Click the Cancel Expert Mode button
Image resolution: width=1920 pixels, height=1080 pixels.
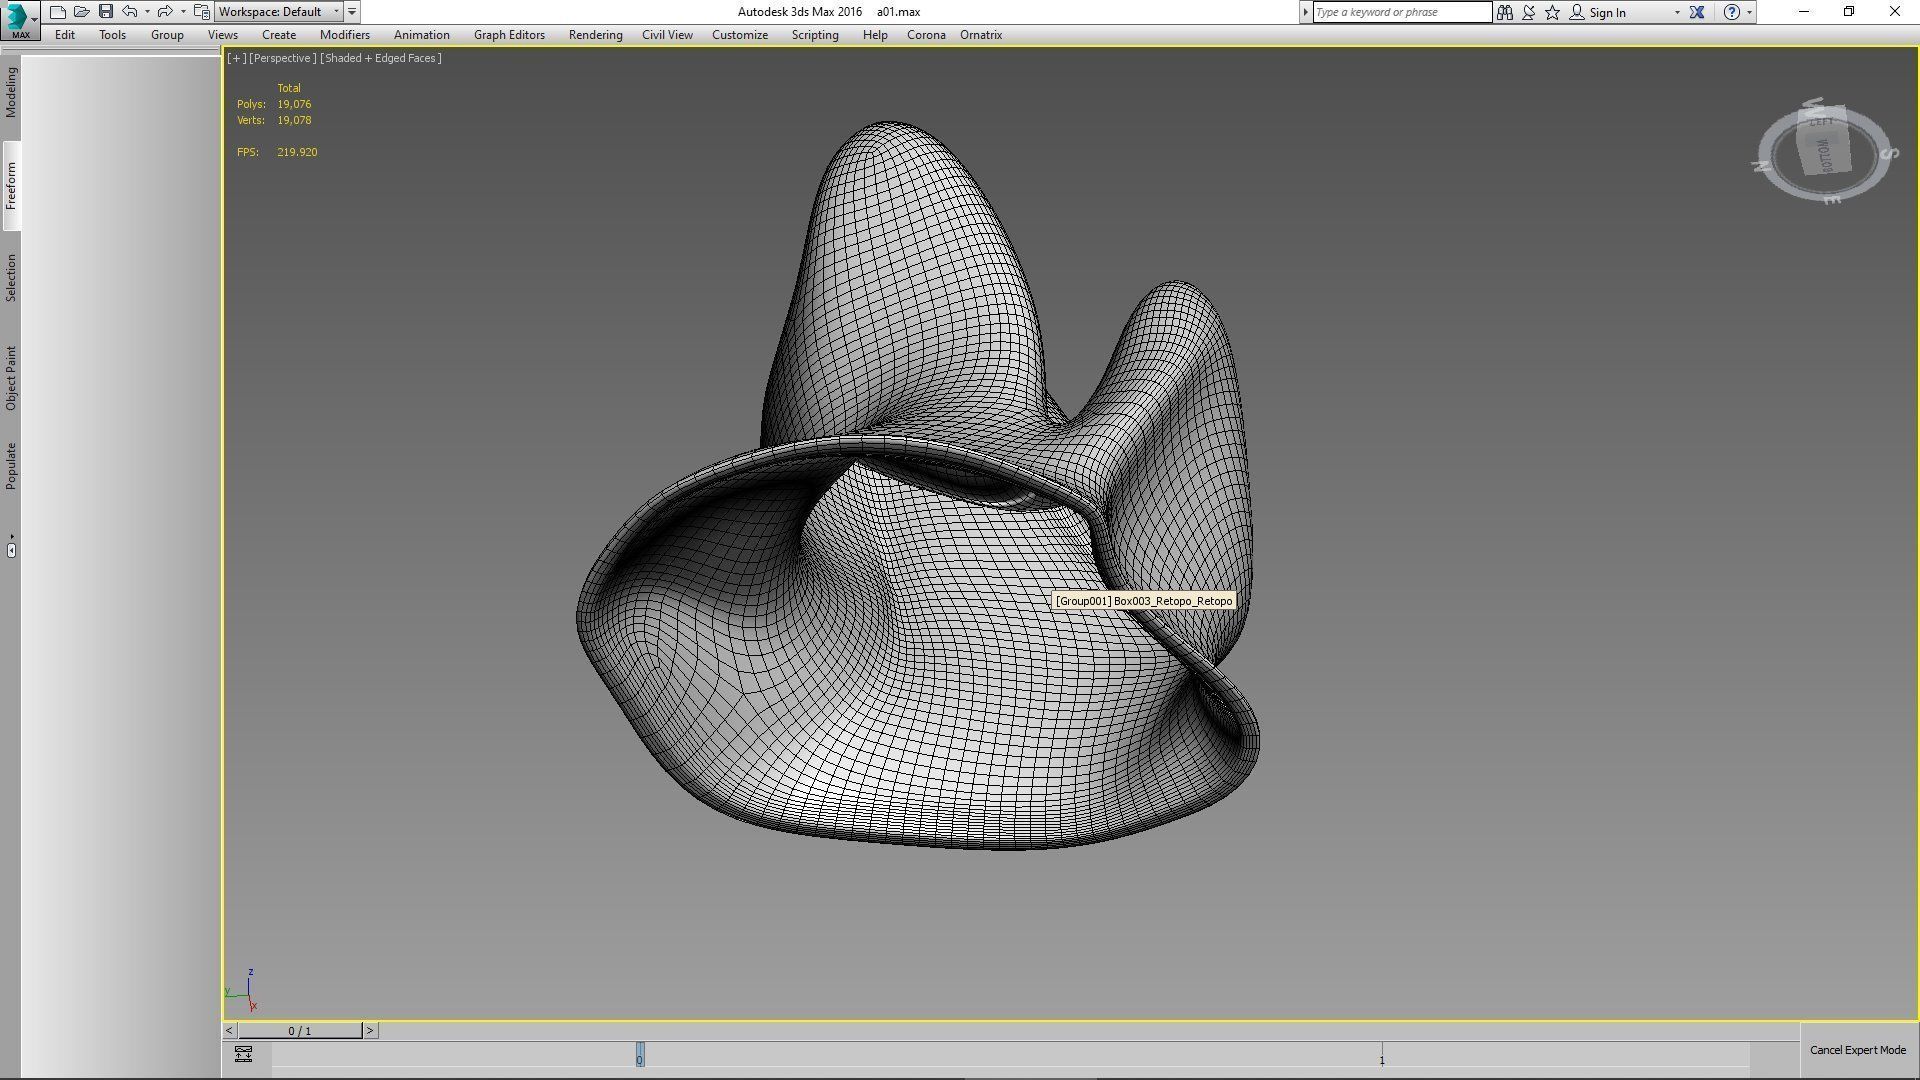point(1858,1050)
